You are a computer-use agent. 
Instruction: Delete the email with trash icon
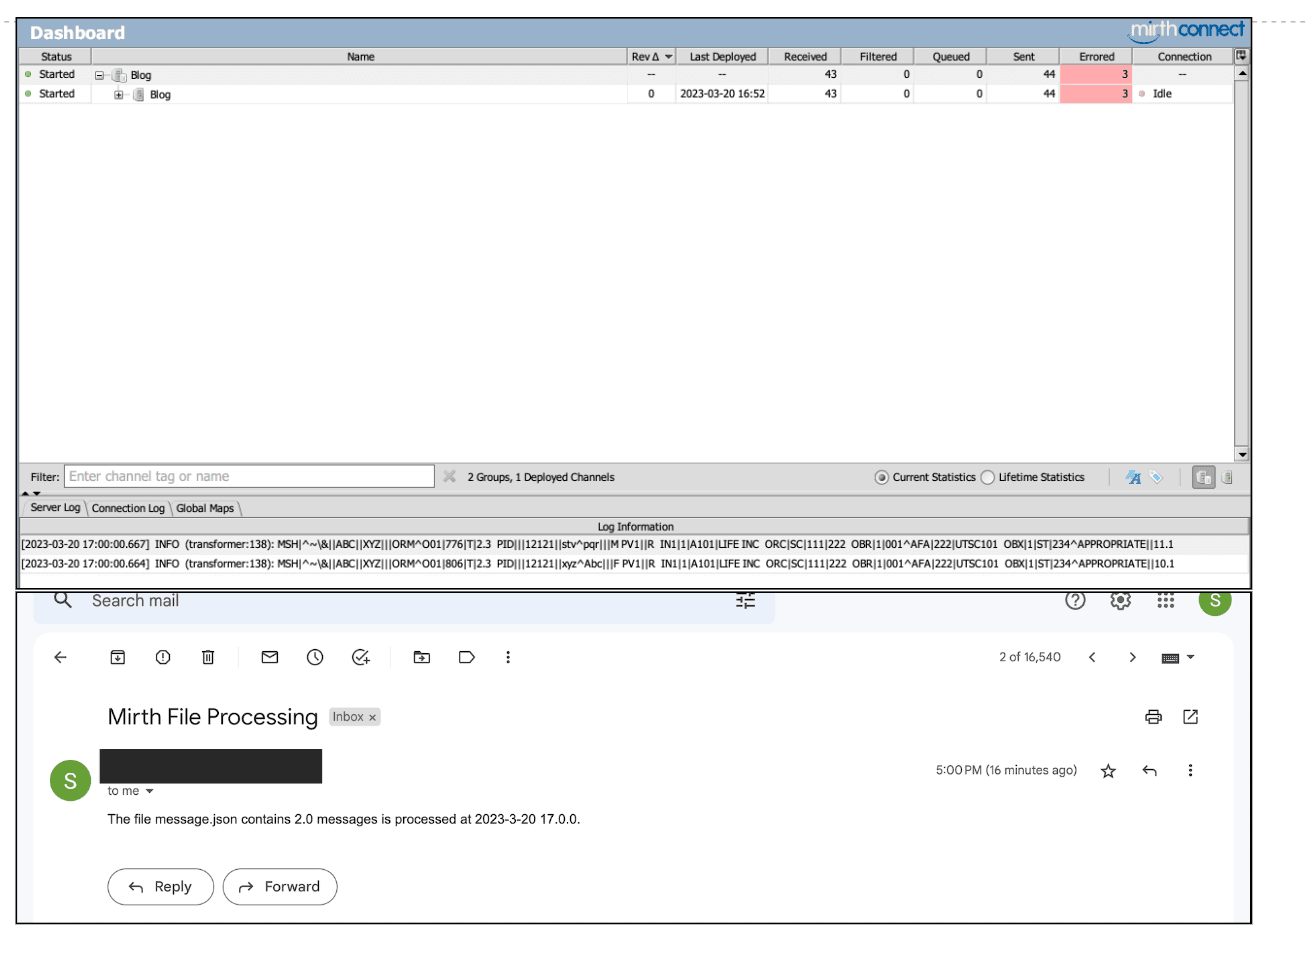point(208,657)
